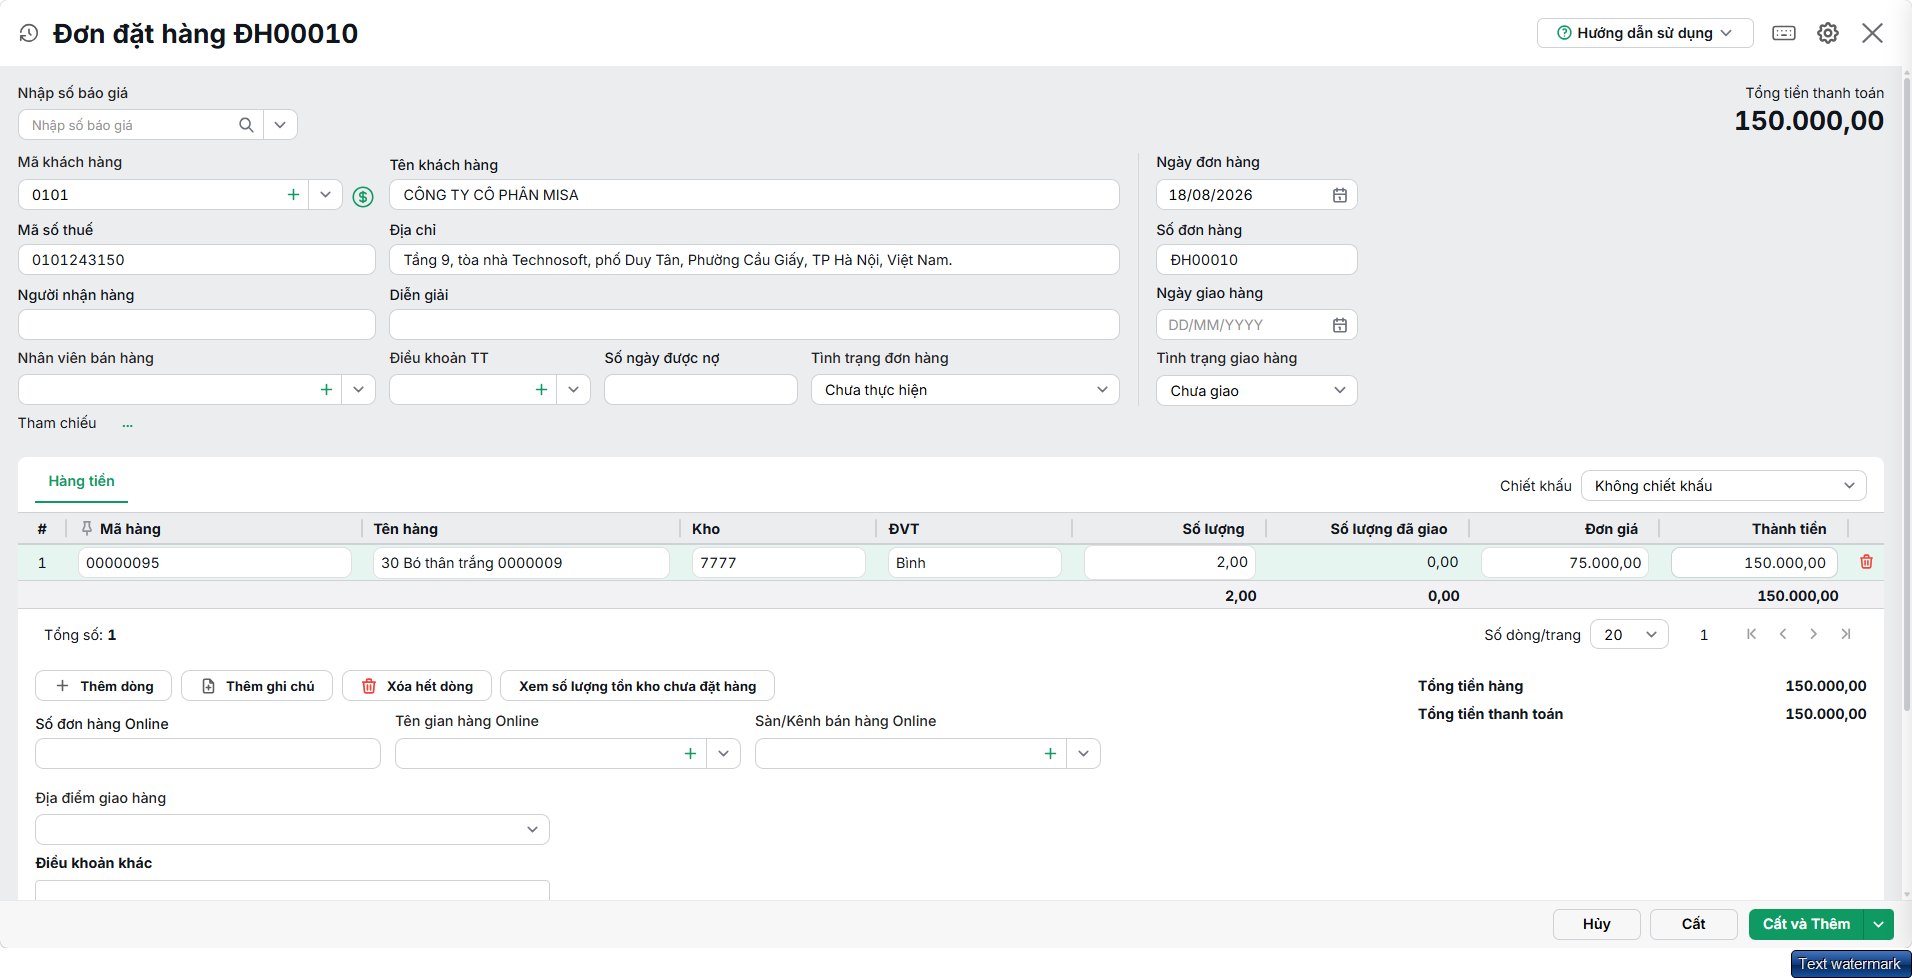Open the Ngày đơn hàng calendar icon

click(1340, 195)
